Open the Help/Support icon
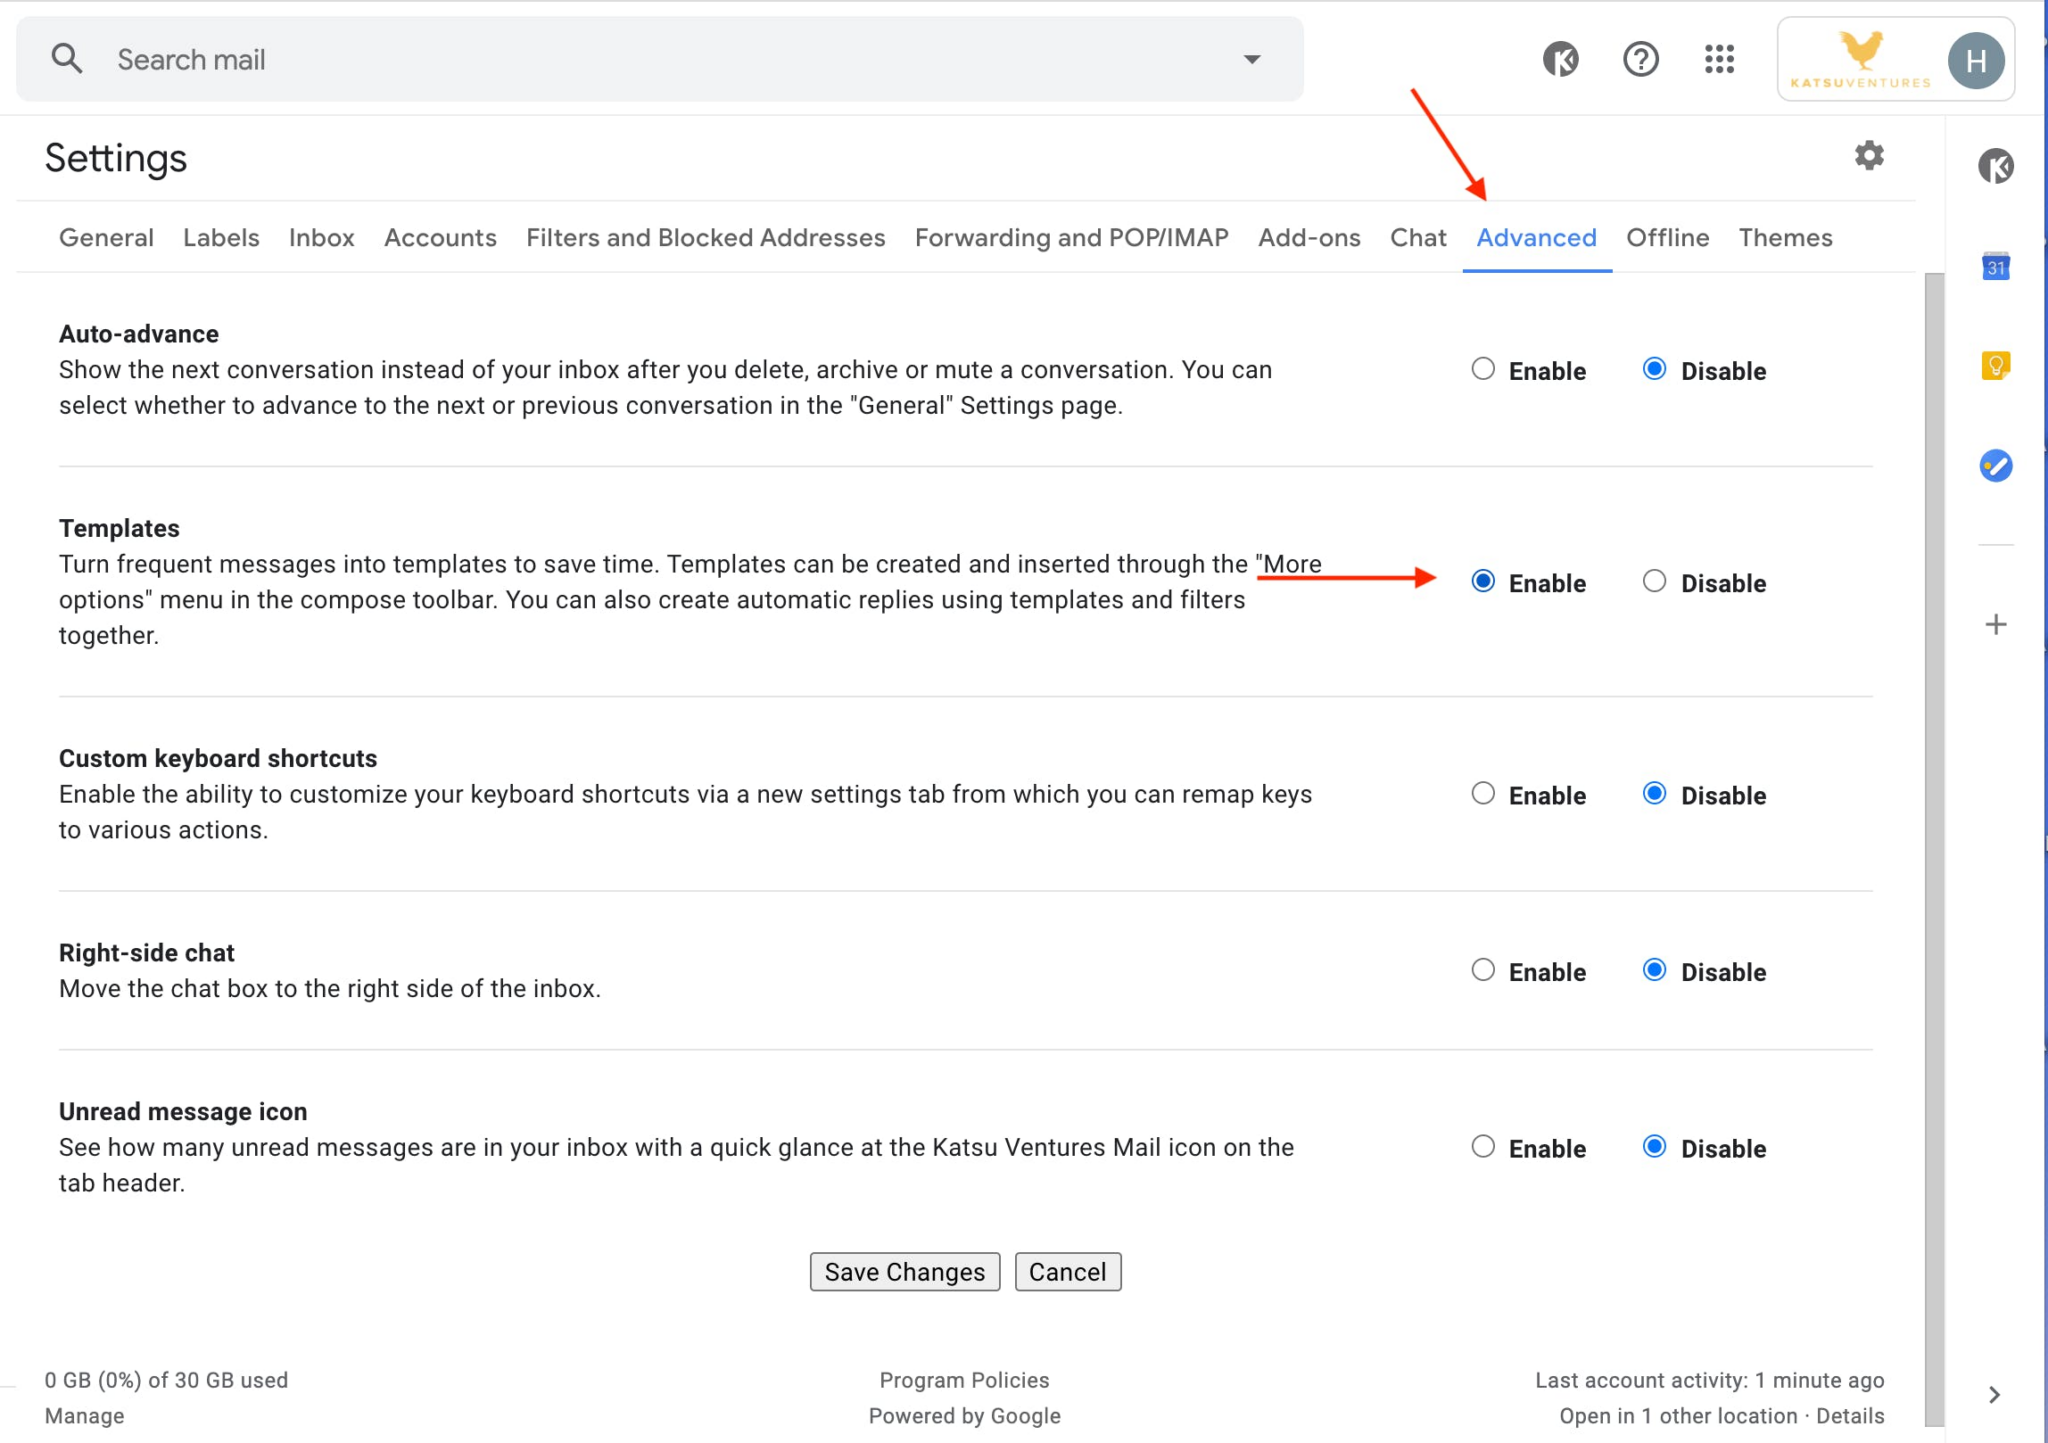The width and height of the screenshot is (2048, 1443). click(x=1639, y=59)
